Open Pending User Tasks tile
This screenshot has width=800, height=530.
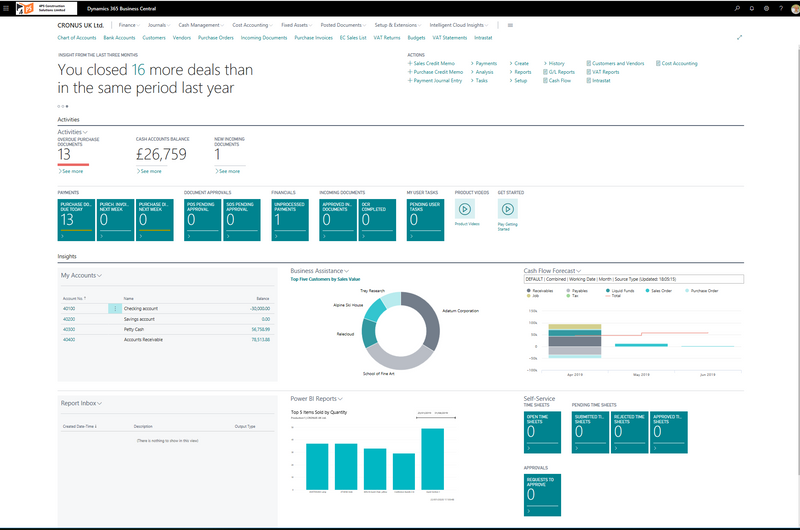click(x=426, y=220)
